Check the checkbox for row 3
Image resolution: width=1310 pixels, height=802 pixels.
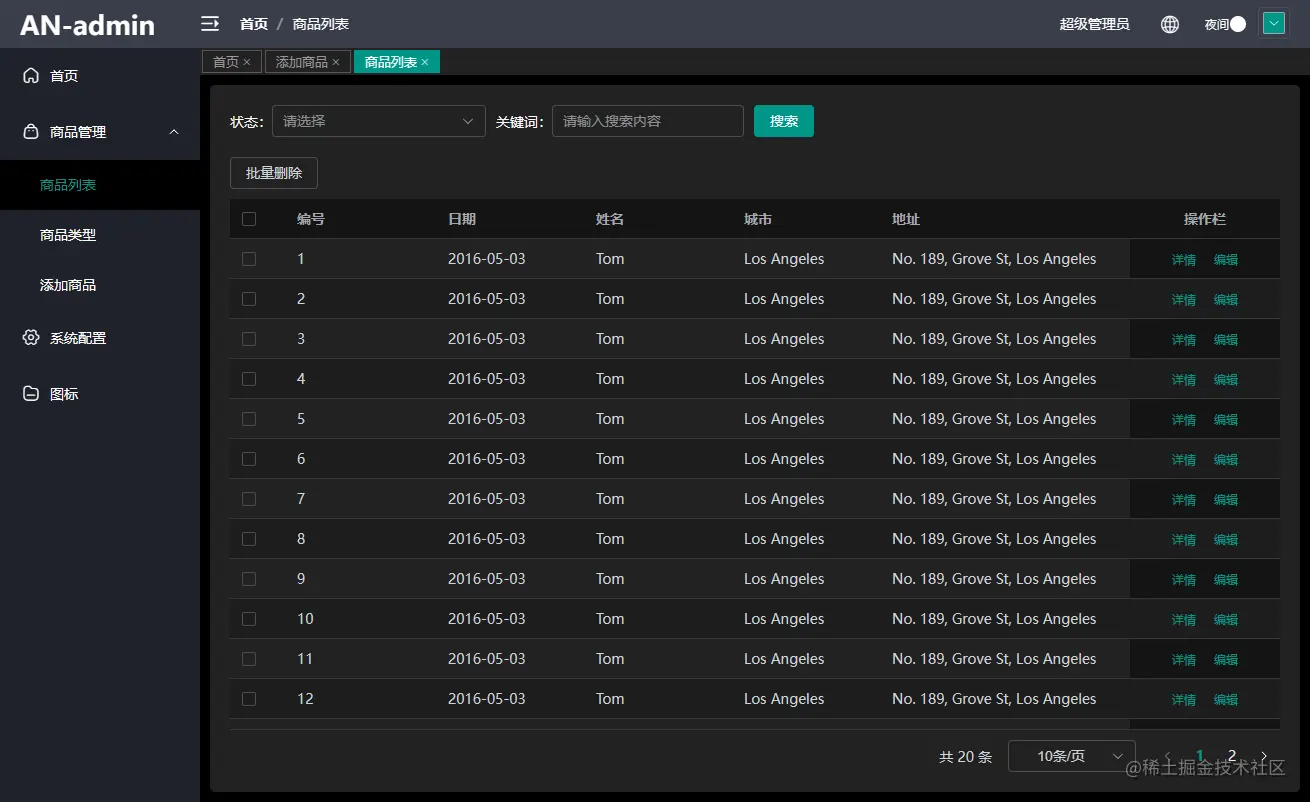coord(249,339)
